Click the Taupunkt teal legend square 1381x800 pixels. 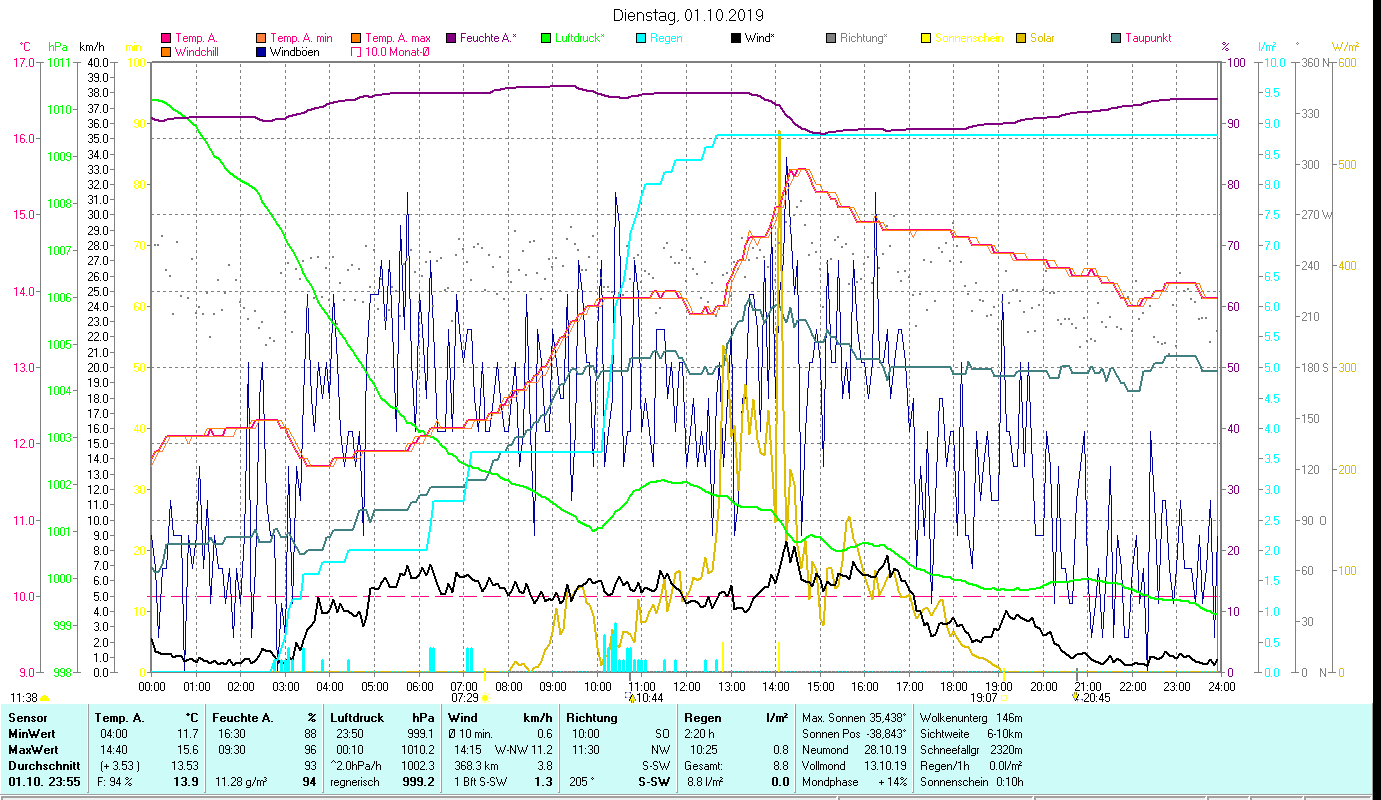[x=1116, y=38]
